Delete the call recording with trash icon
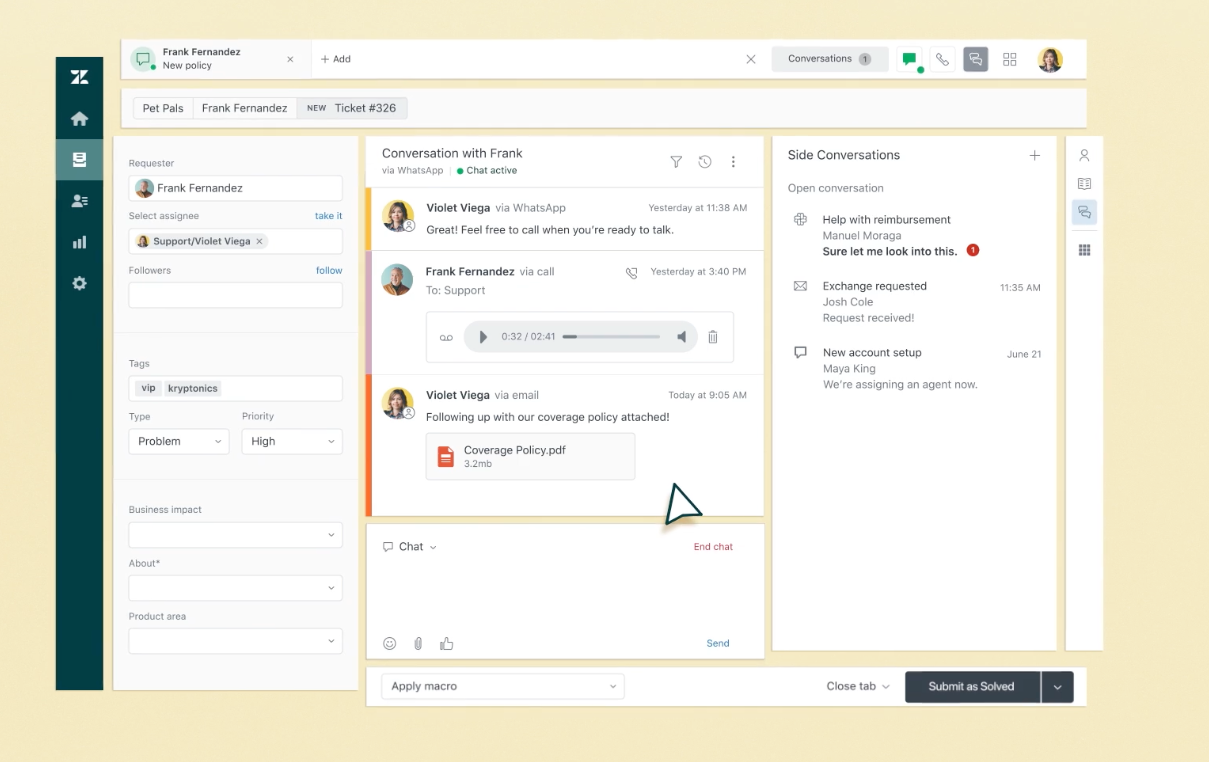The width and height of the screenshot is (1209, 762). (713, 337)
